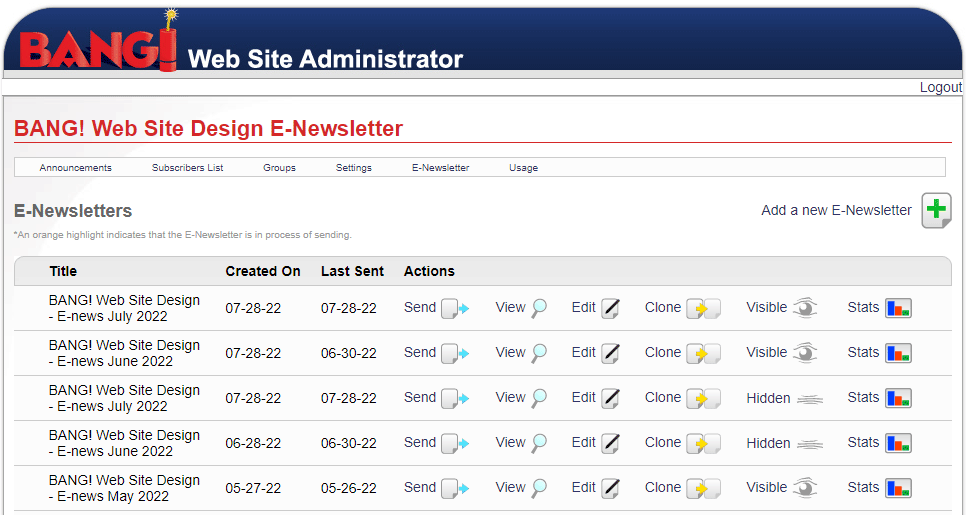This screenshot has width=967, height=515.
Task: Click the created date 05-27-22
Action: coord(253,488)
